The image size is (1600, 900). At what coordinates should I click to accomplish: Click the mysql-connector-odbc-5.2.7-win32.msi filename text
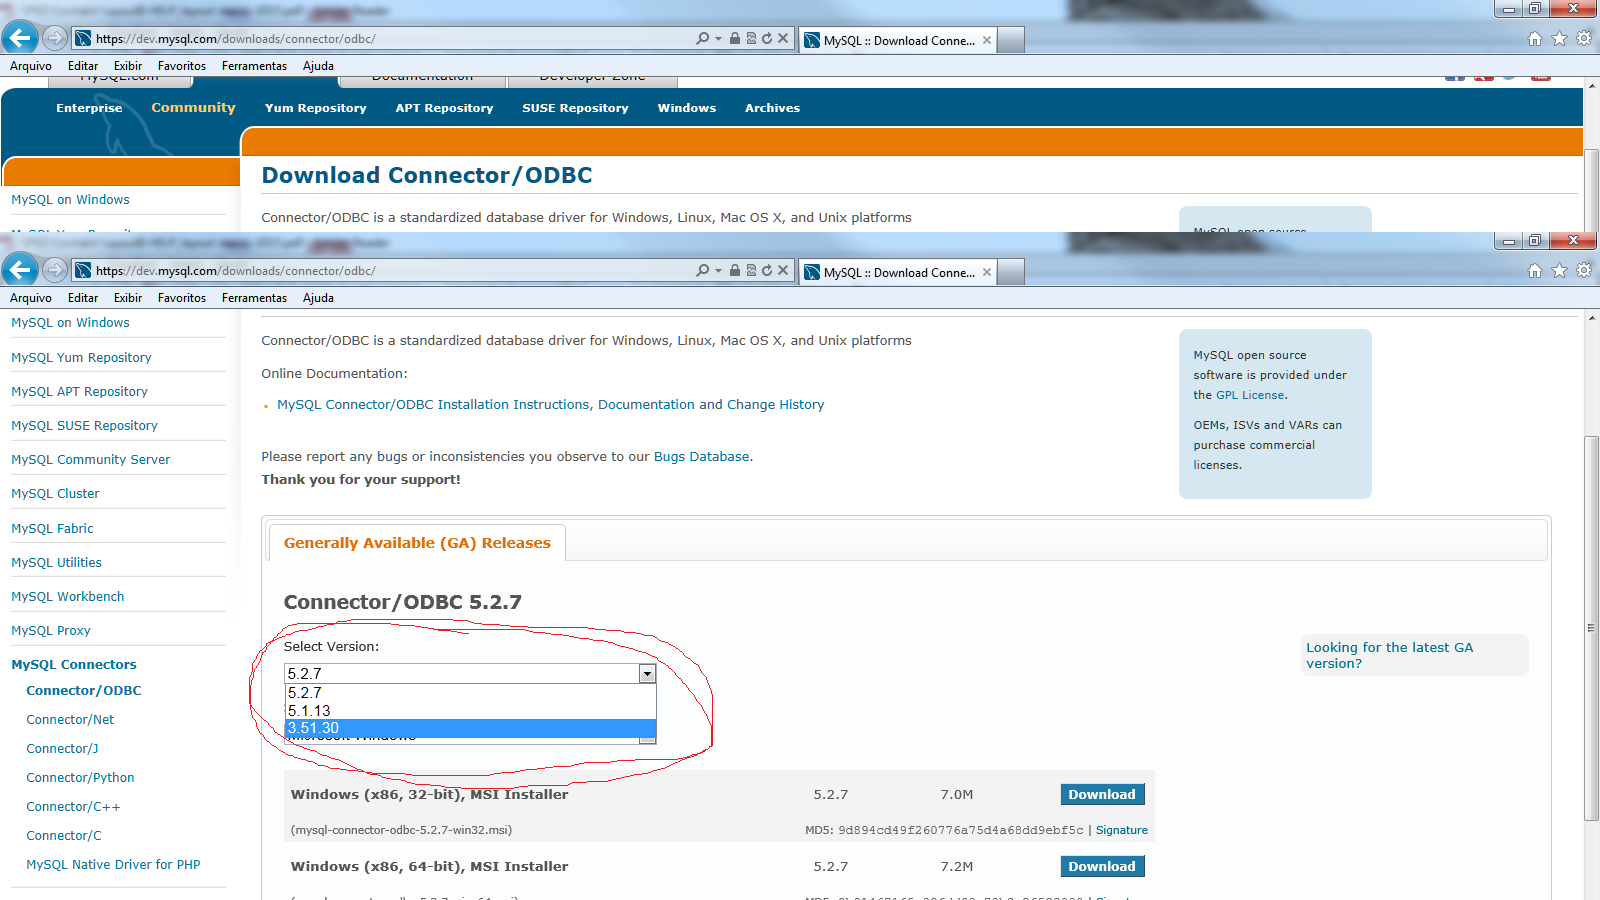click(401, 830)
